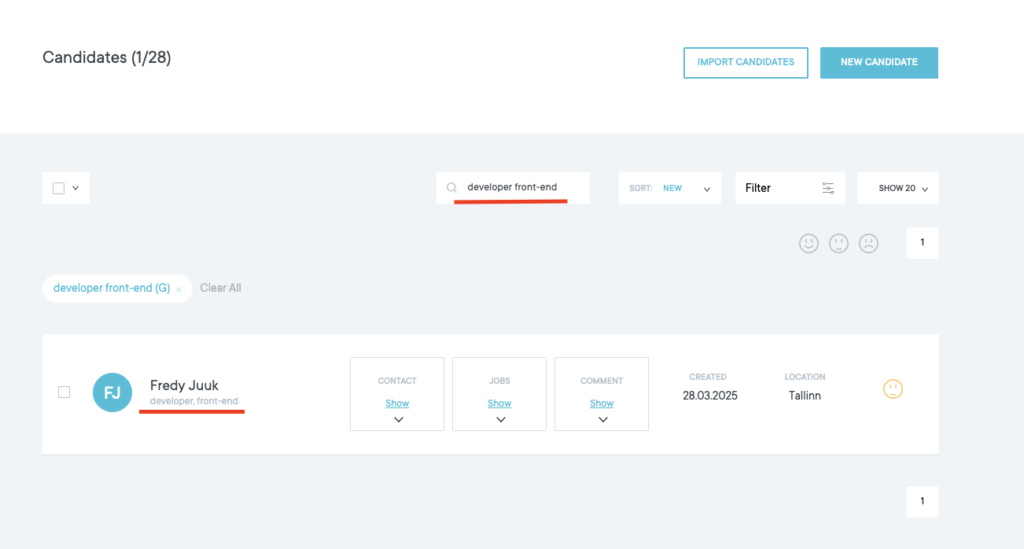Expand the Contact panel chevron
This screenshot has width=1024, height=549.
pyautogui.click(x=398, y=420)
